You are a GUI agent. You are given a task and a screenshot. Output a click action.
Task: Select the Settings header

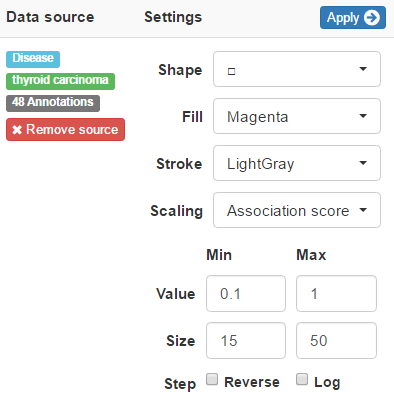coord(173,17)
